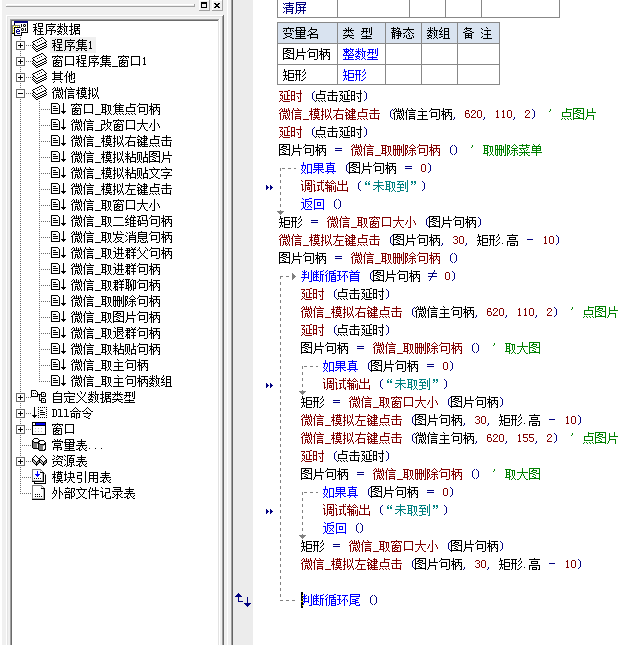Click the 资源表 icon
This screenshot has height=645, width=643.
point(39,461)
